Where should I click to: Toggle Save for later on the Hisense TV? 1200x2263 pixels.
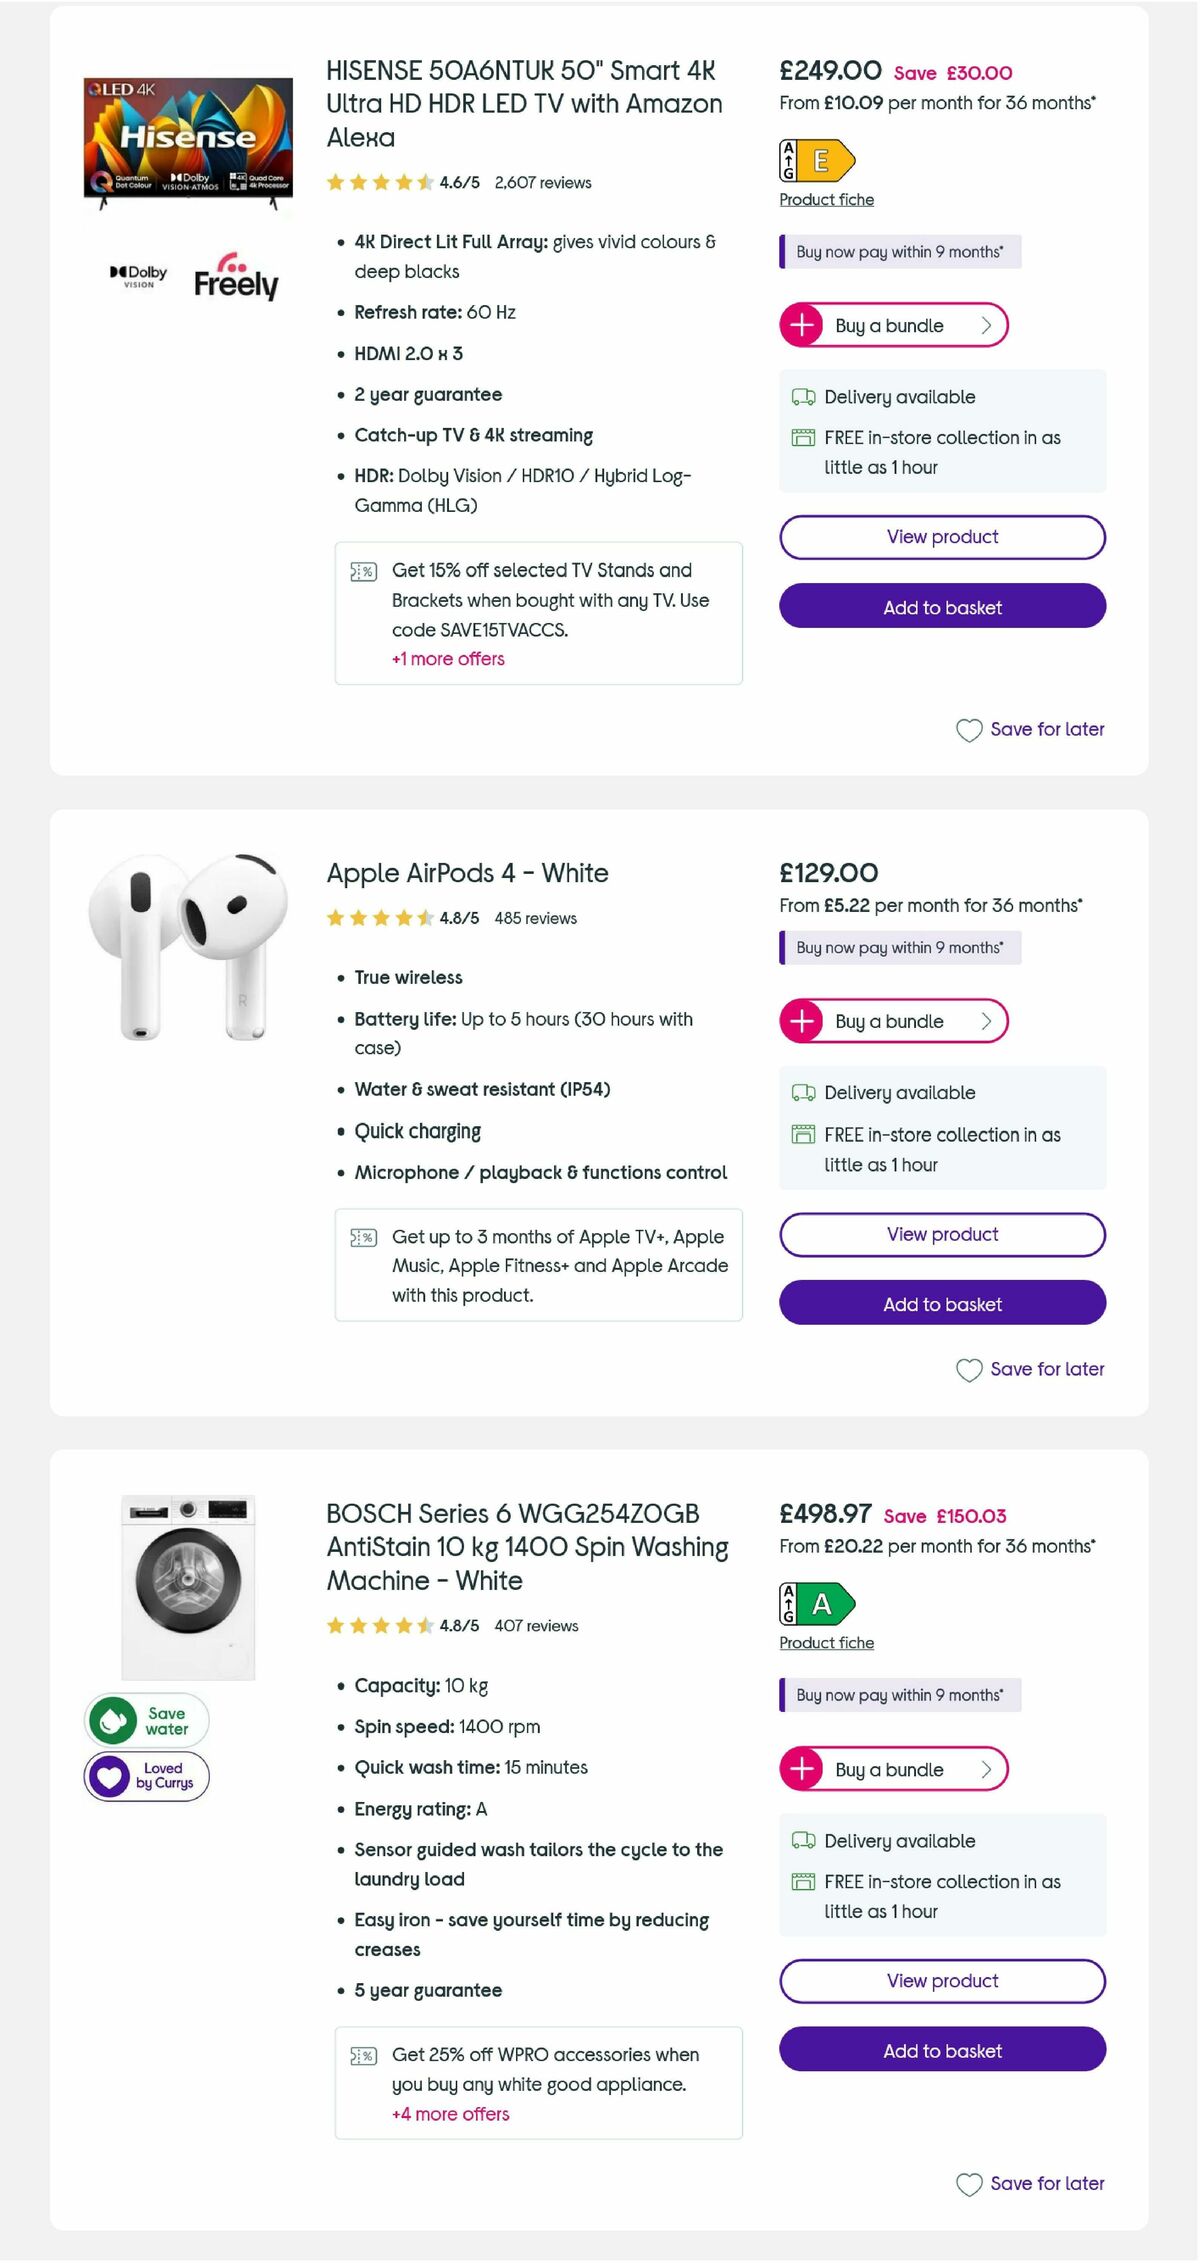tap(1030, 729)
